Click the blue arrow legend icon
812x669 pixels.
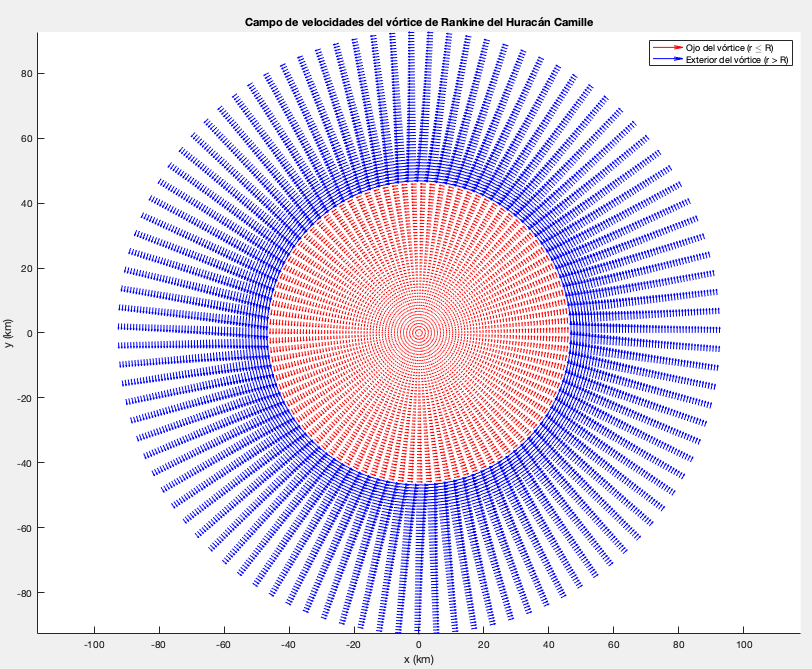667,59
